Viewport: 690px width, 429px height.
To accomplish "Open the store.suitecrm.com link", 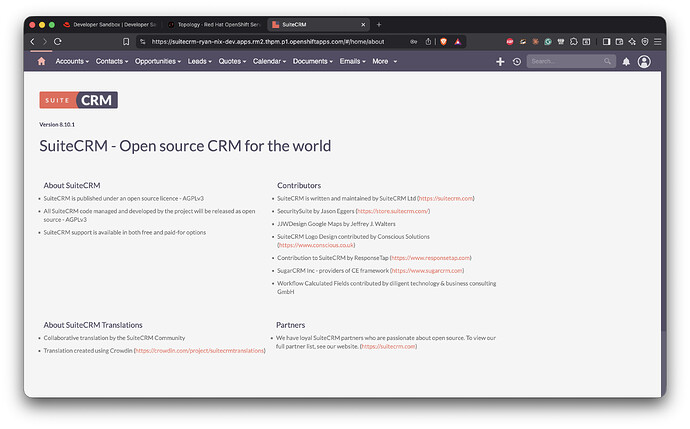I will tap(393, 211).
